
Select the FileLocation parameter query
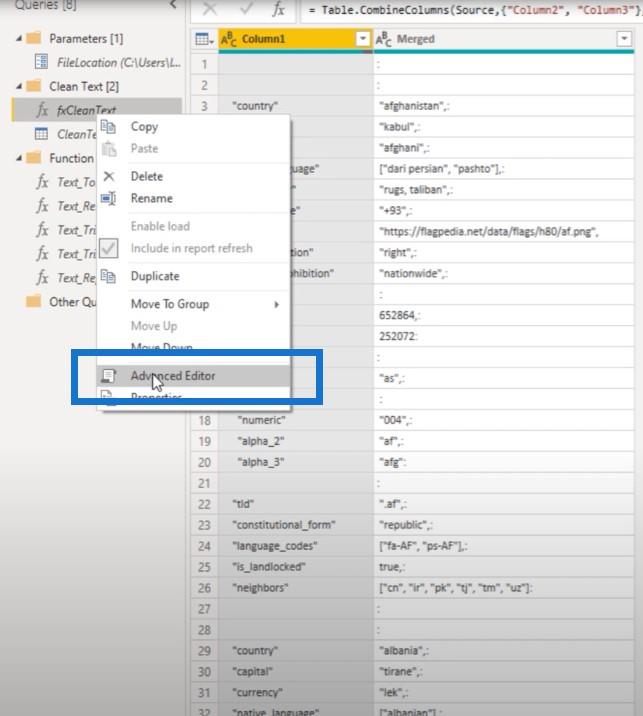click(119, 63)
